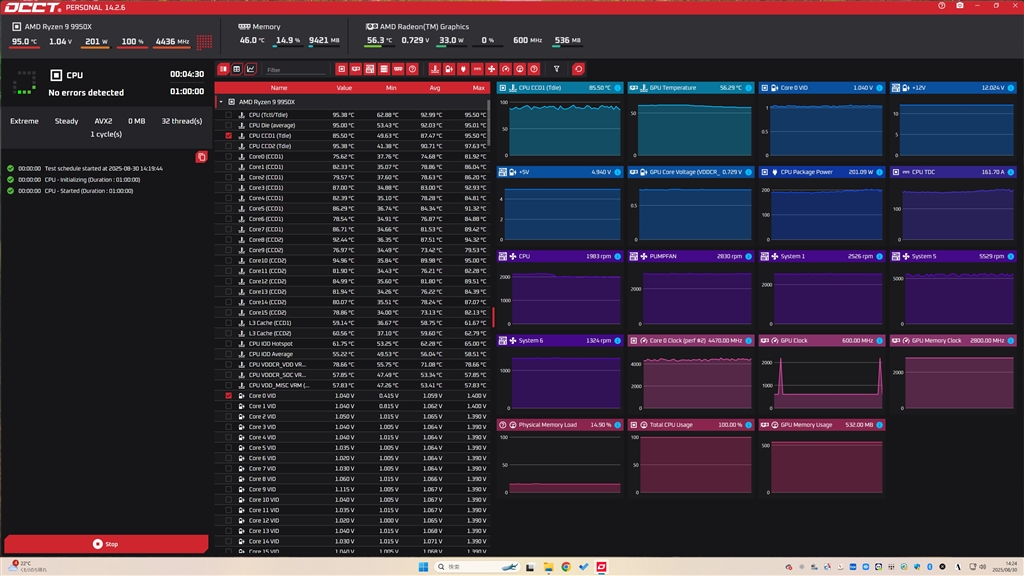Switch to the split monitoring view
Viewport: 1024px width, 576px height.
[223, 69]
